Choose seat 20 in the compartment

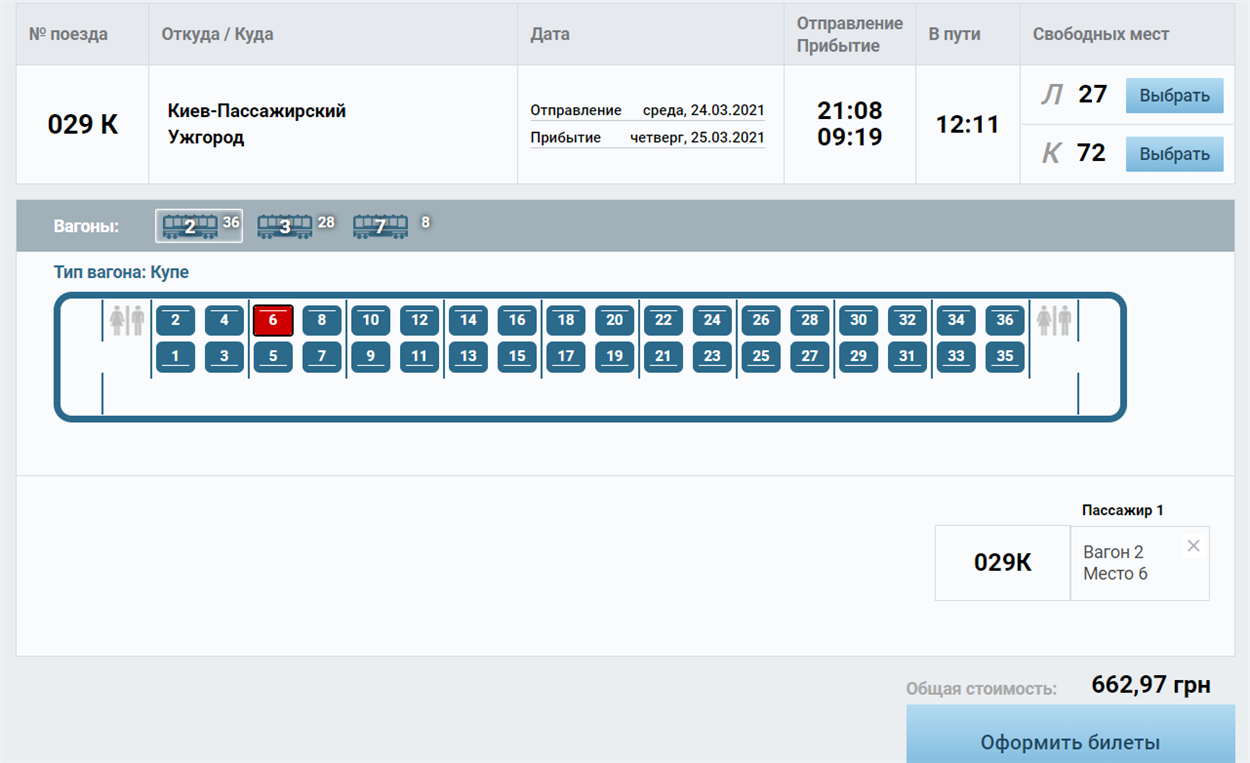[x=615, y=320]
